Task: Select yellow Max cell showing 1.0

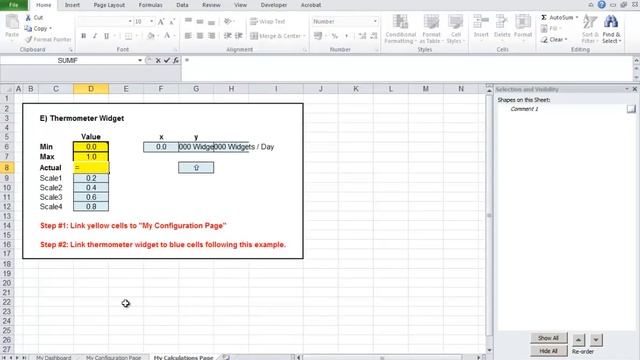Action: pos(91,157)
